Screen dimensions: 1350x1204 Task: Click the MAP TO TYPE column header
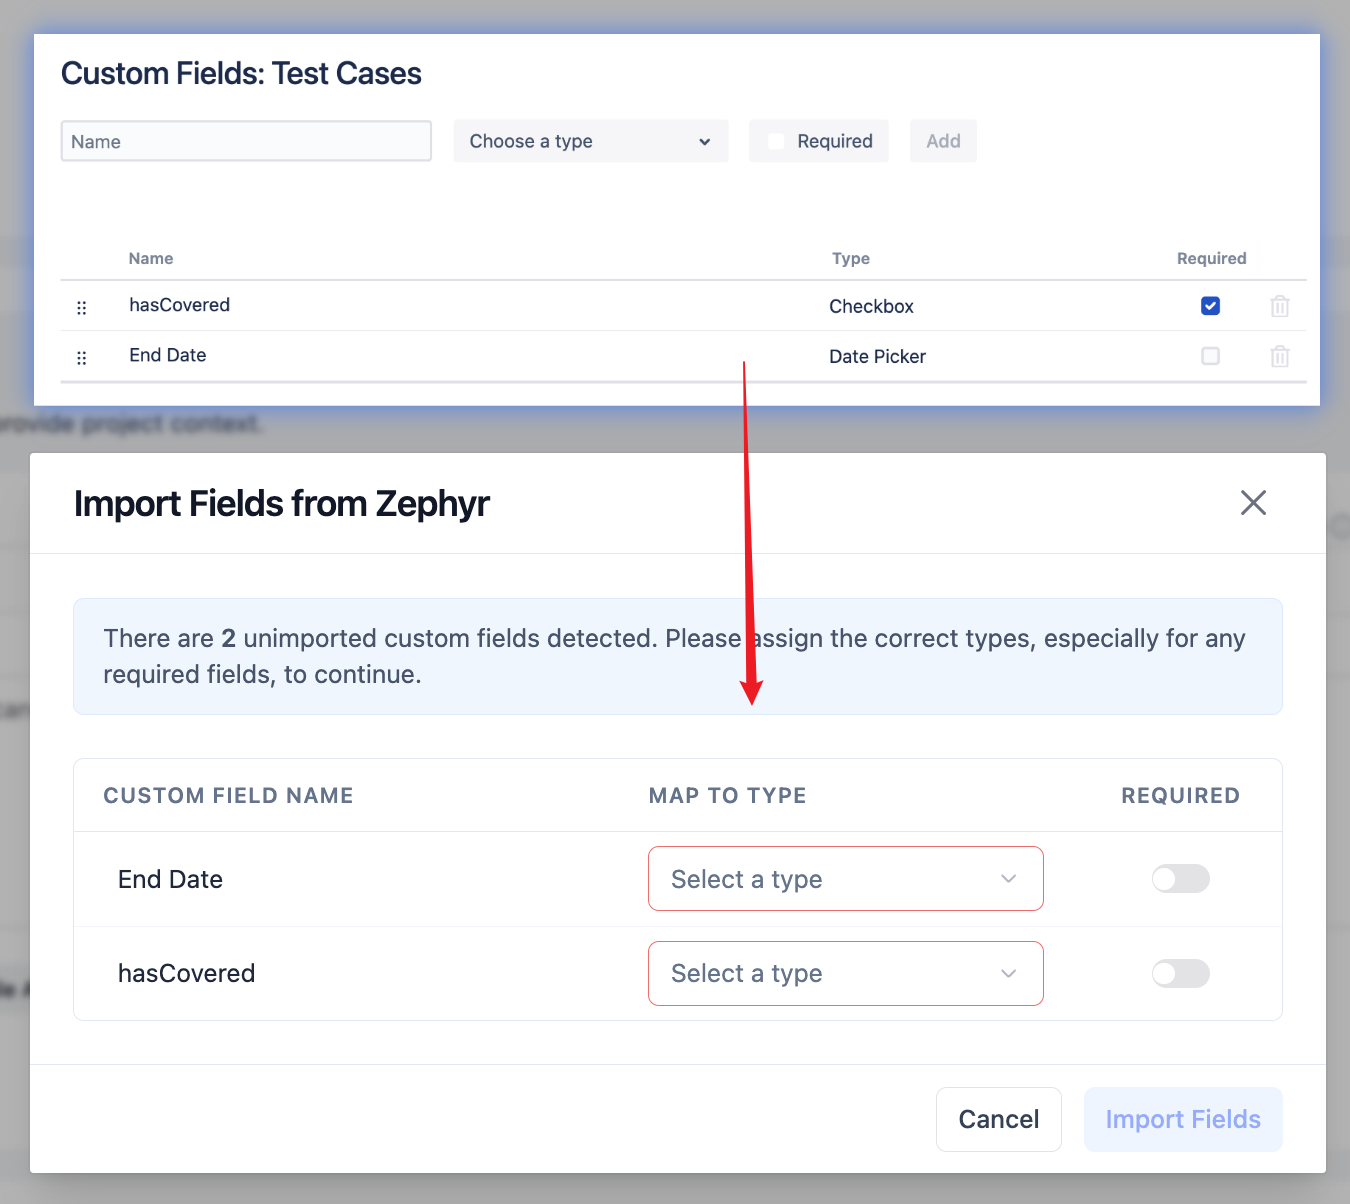[x=727, y=795]
